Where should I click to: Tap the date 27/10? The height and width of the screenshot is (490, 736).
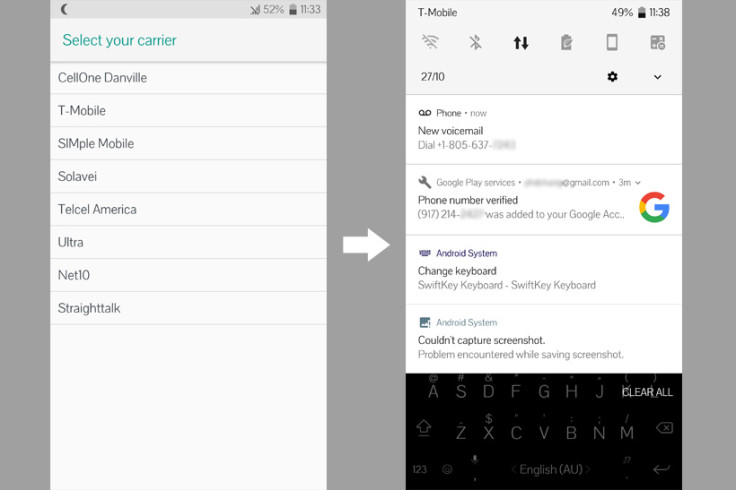pos(432,77)
